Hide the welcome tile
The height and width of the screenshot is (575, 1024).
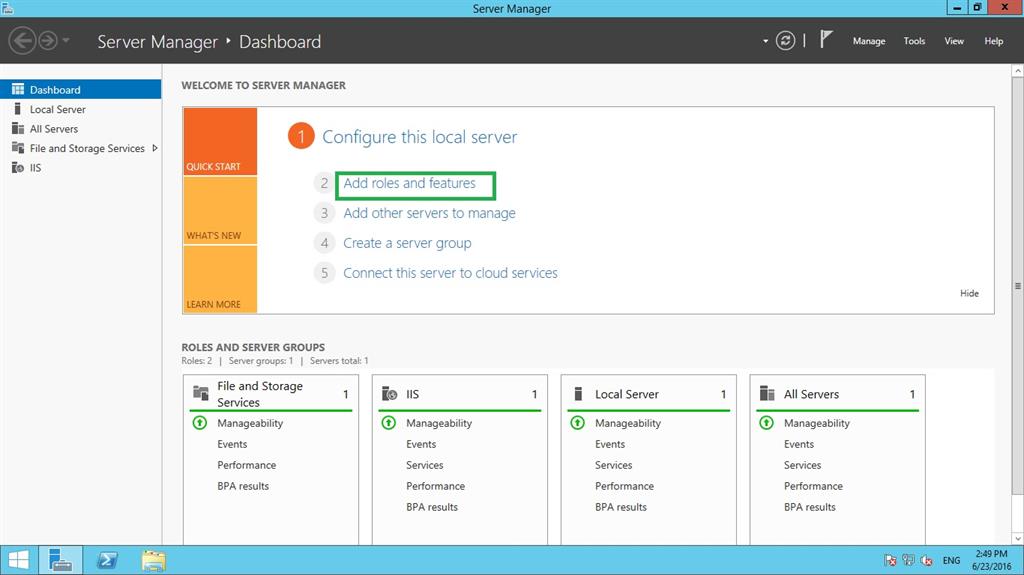click(969, 293)
